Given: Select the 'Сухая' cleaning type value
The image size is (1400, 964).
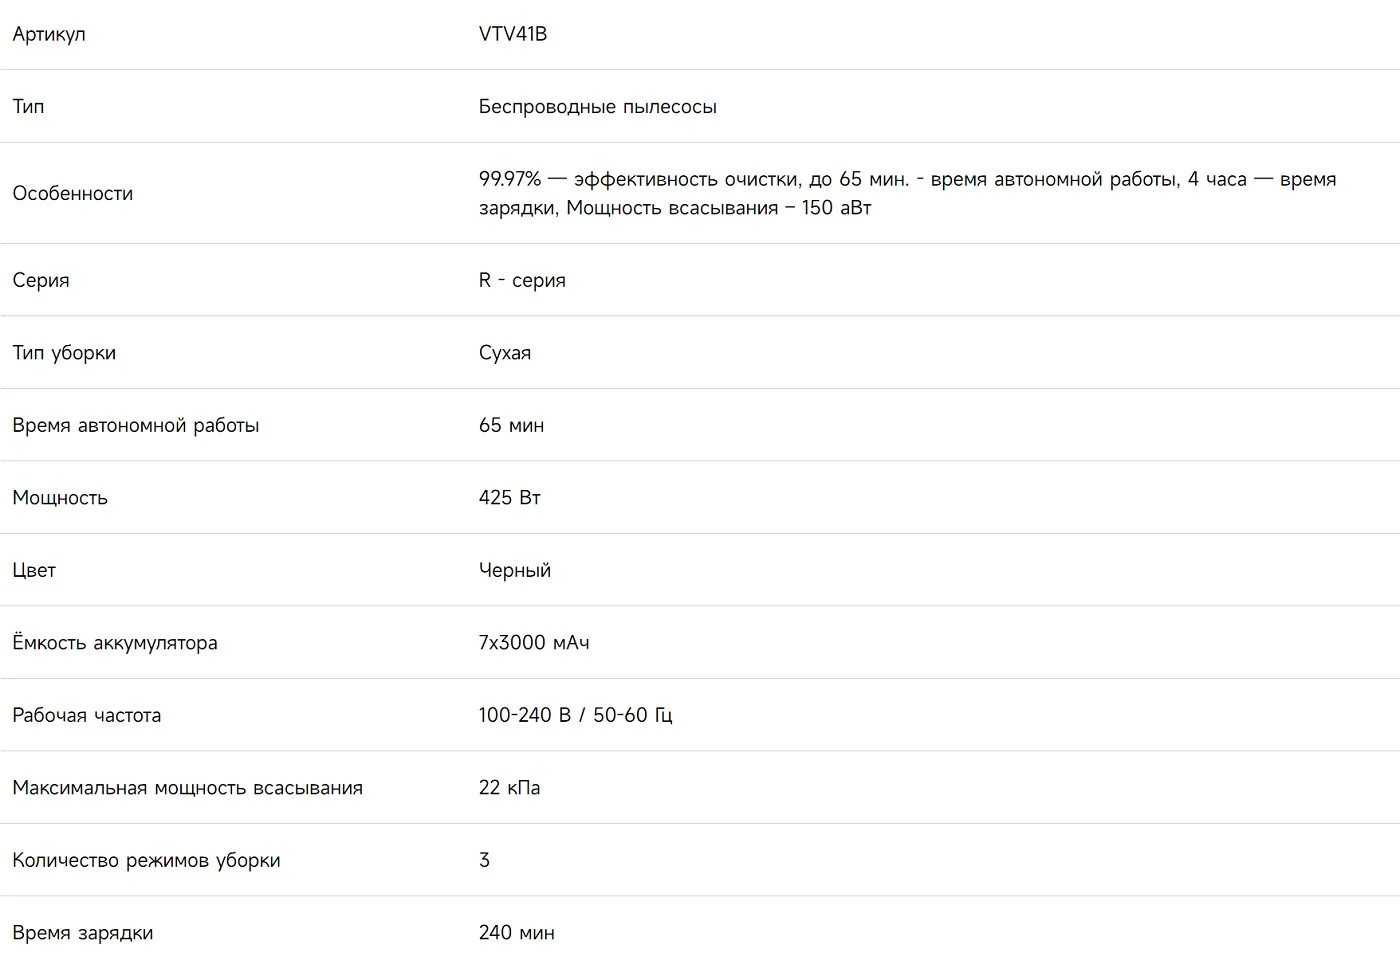Looking at the screenshot, I should 505,353.
